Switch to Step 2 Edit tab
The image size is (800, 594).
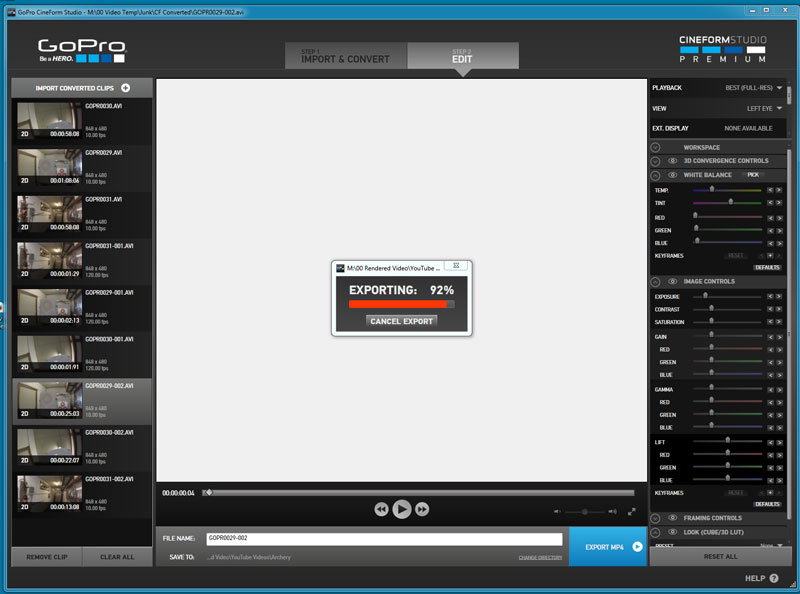click(x=463, y=56)
